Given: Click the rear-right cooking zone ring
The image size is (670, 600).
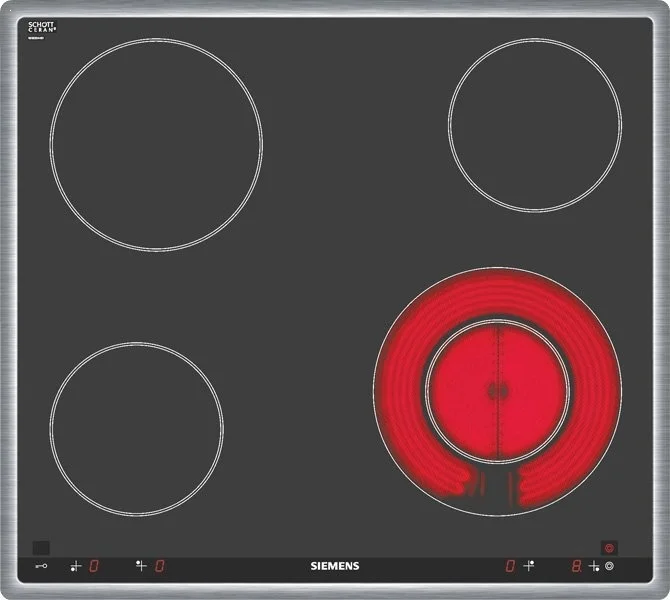Looking at the screenshot, I should (535, 125).
